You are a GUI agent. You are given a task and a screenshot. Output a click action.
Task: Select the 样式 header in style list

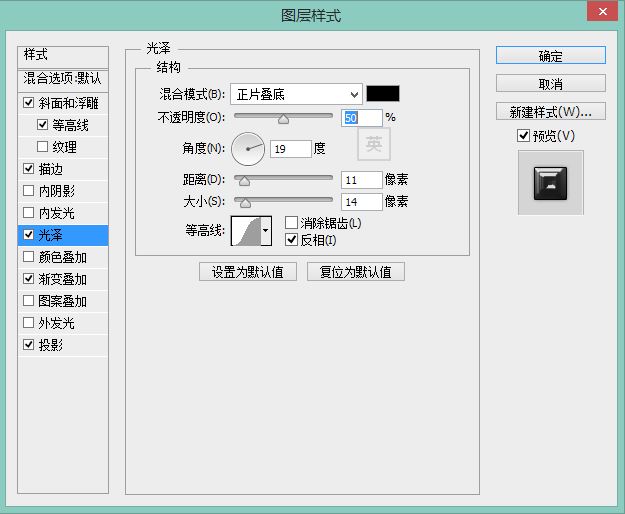63,56
